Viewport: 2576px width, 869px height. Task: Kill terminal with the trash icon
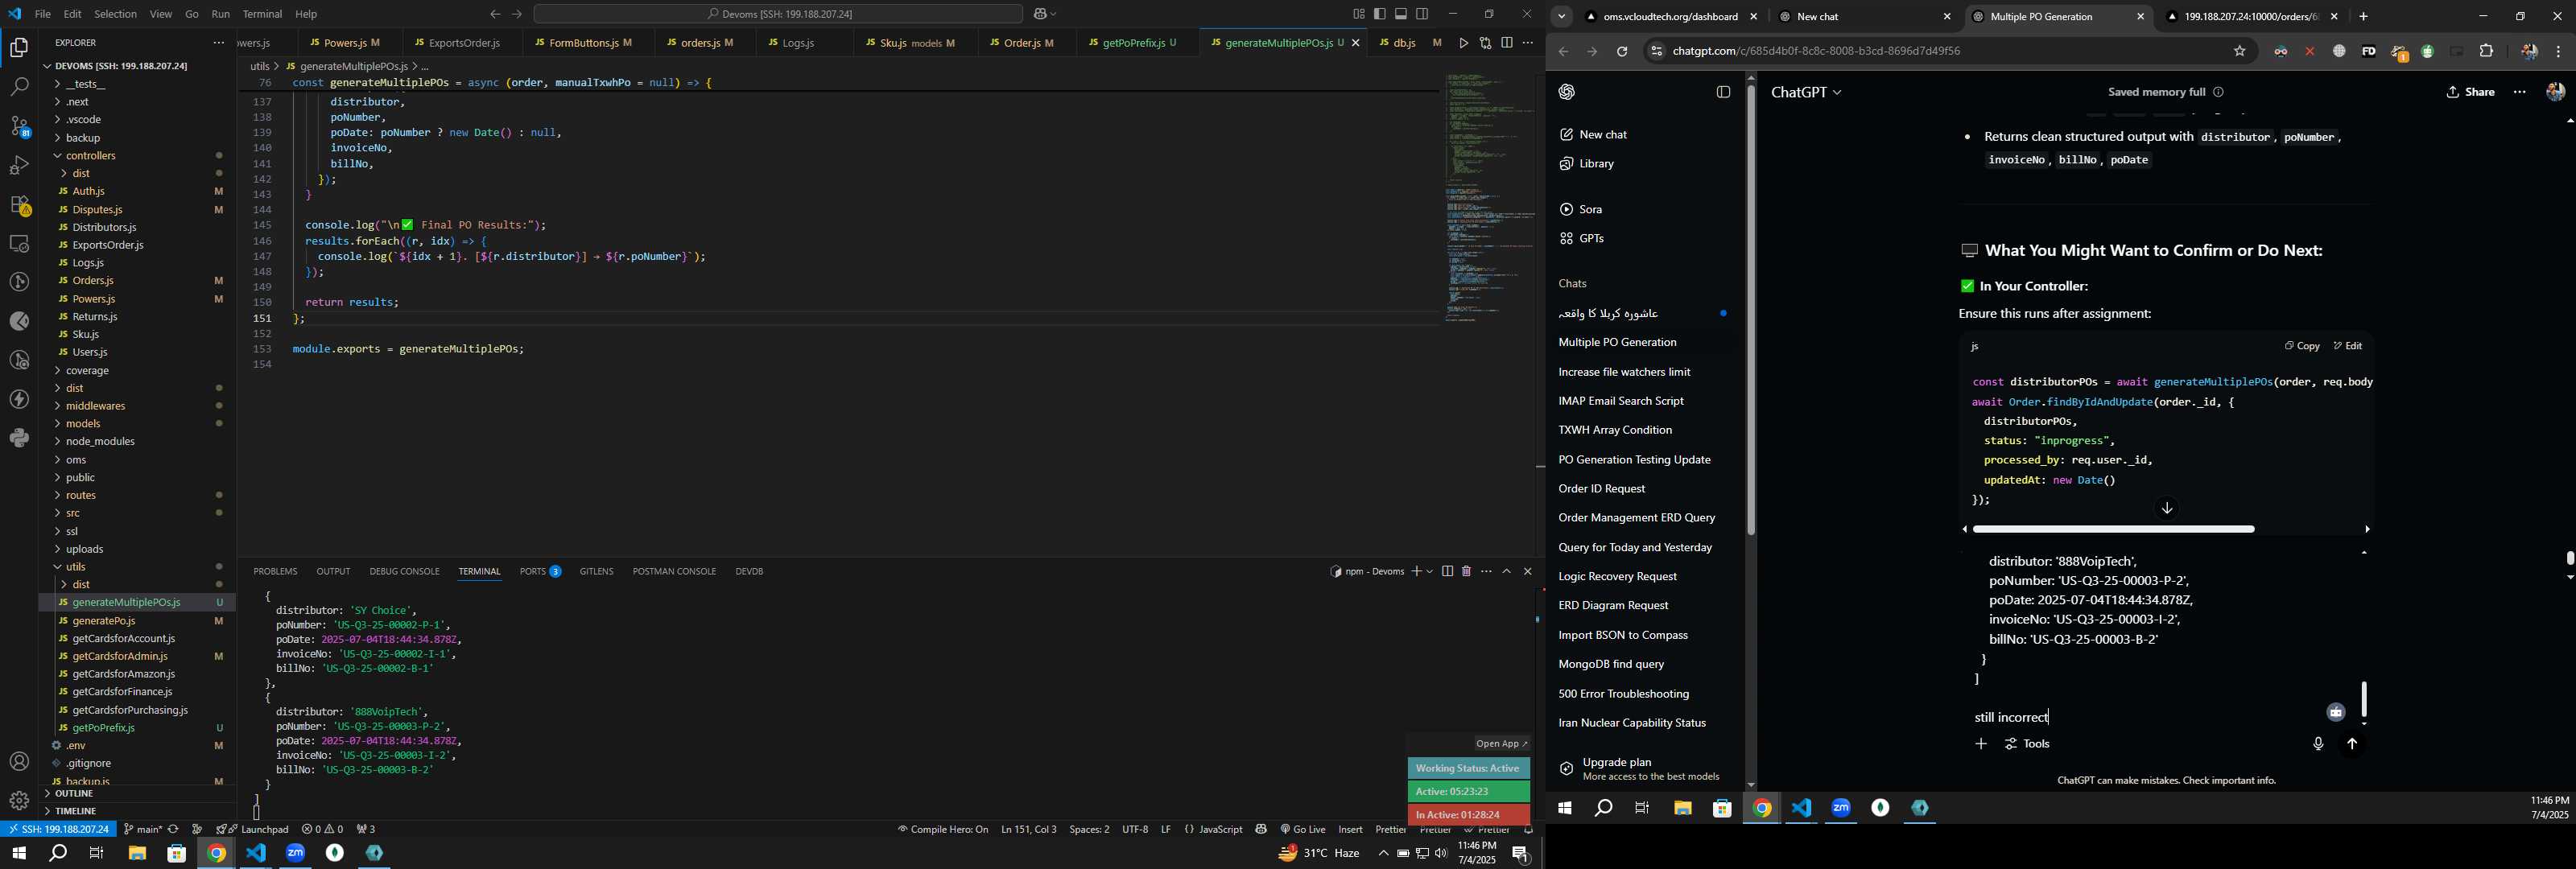[1466, 571]
